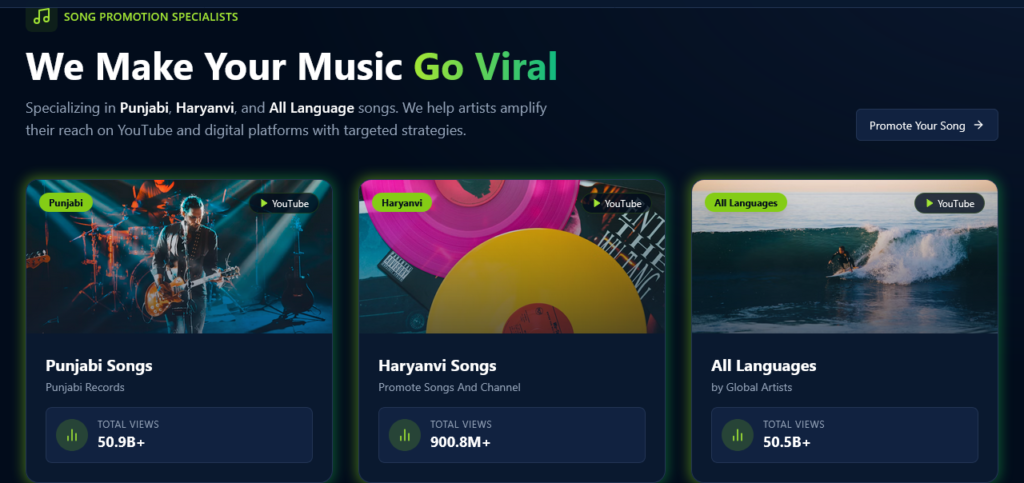Click the Haryanvi Songs title
This screenshot has width=1024, height=483.
[438, 366]
